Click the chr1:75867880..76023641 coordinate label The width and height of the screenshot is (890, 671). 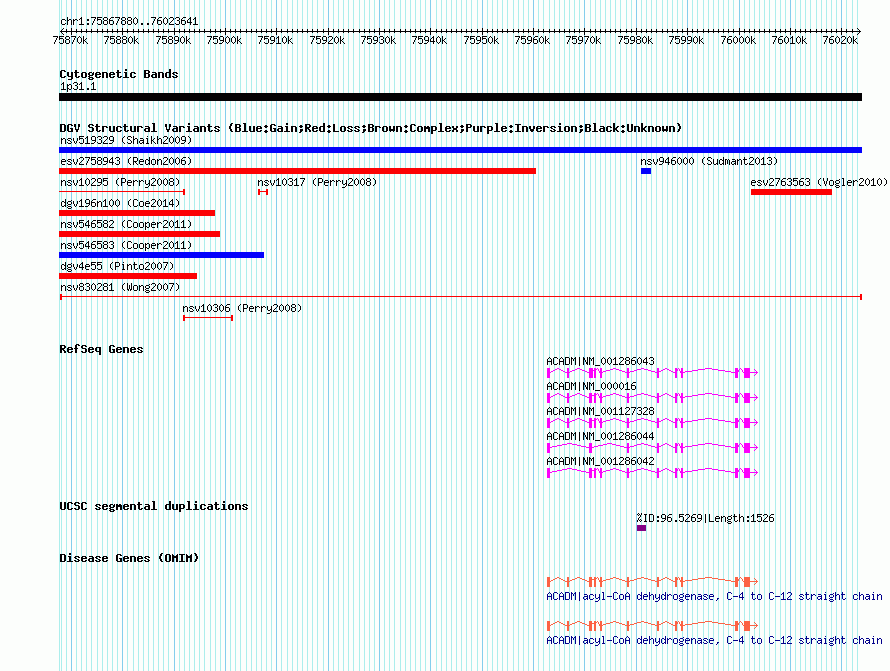129,22
